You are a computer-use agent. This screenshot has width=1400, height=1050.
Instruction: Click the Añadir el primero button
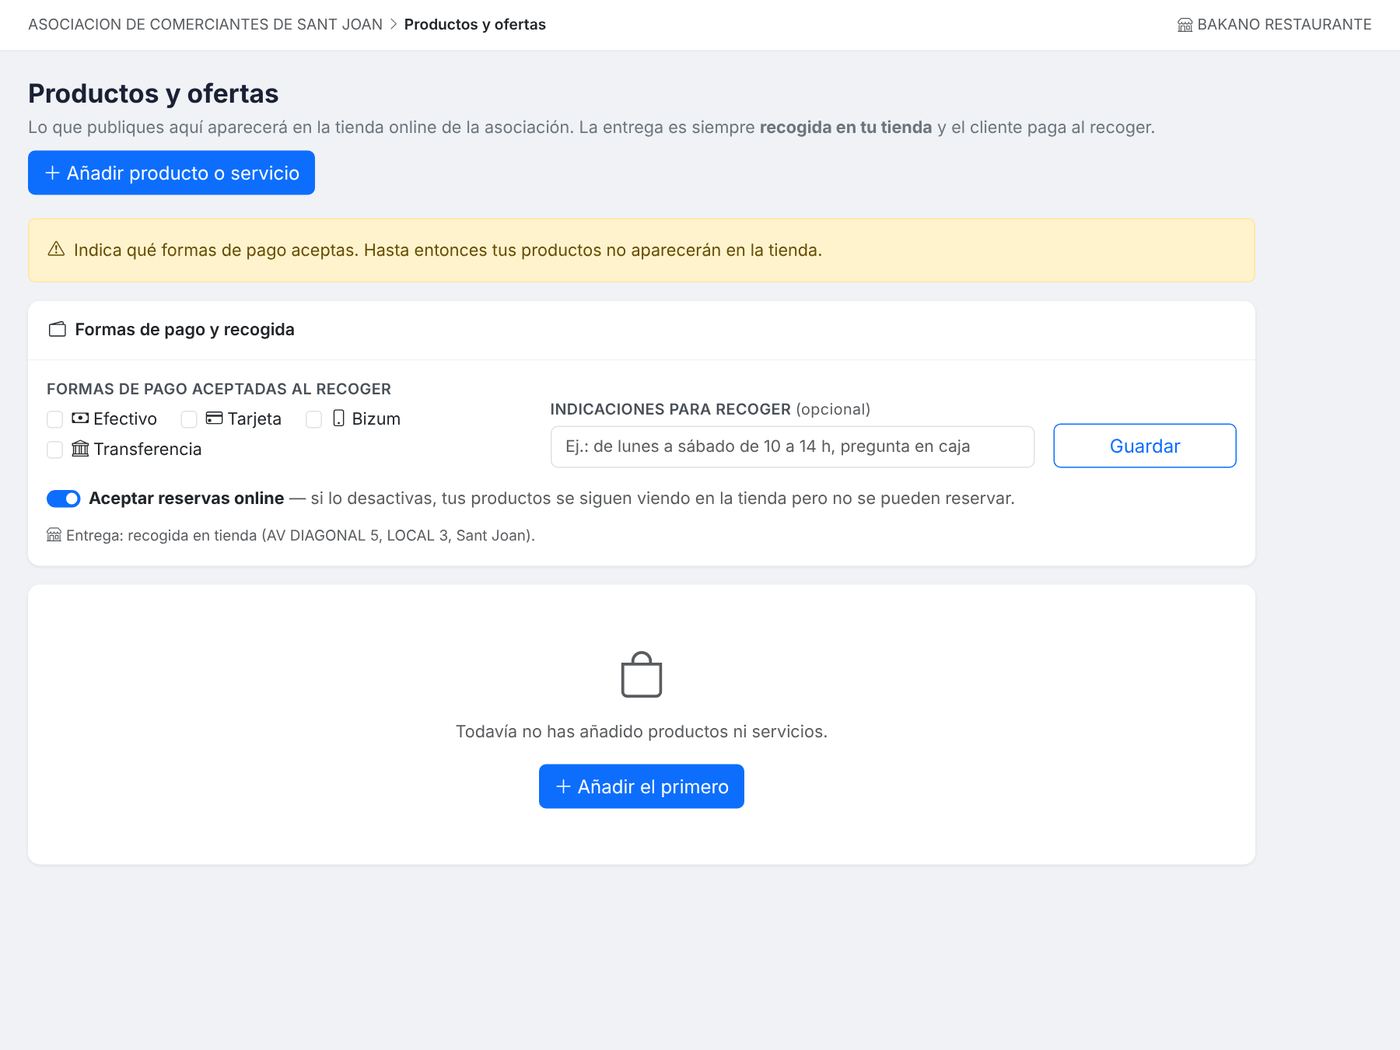[641, 786]
